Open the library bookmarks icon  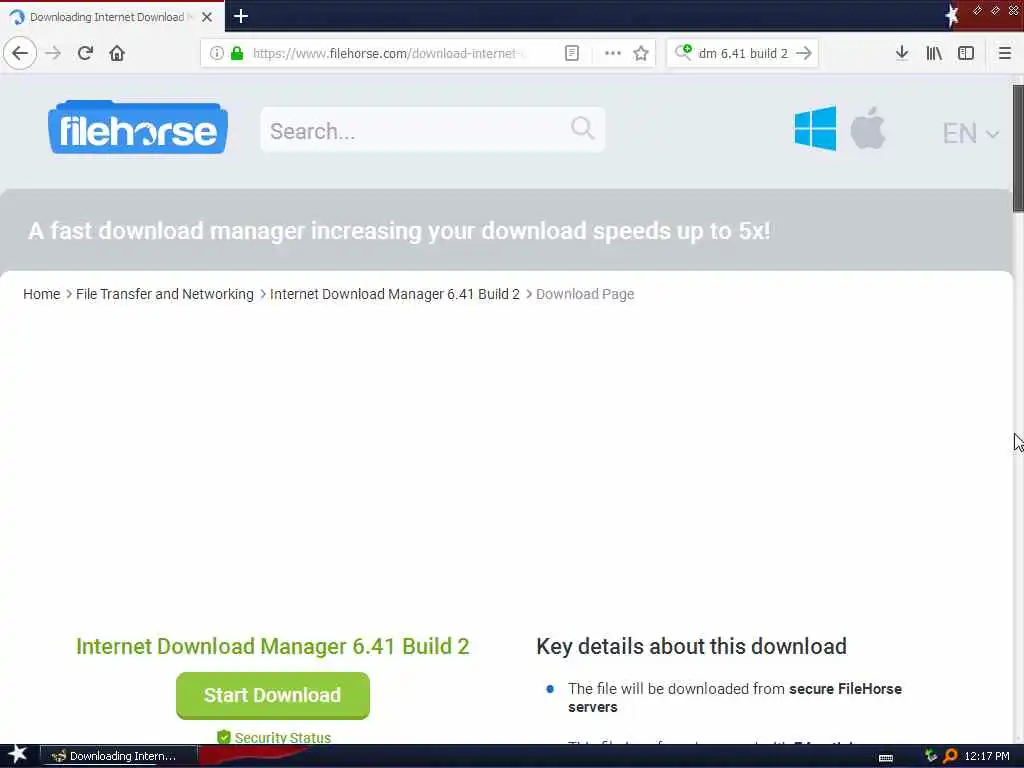pyautogui.click(x=934, y=53)
